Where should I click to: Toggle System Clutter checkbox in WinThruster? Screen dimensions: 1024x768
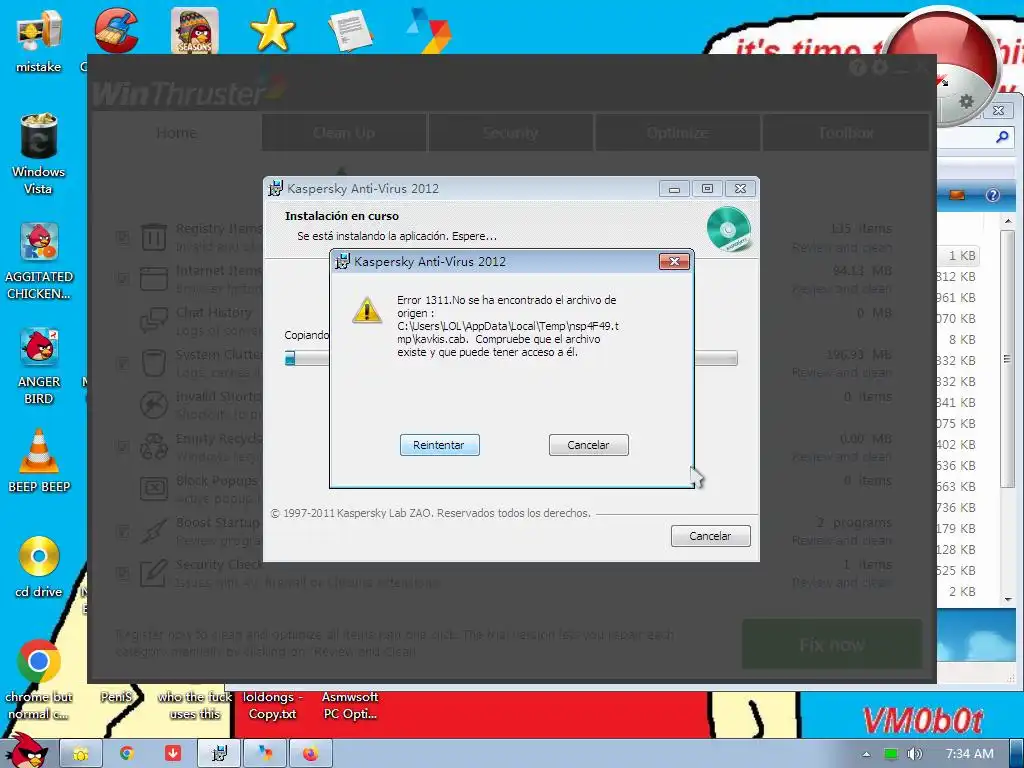click(x=122, y=363)
